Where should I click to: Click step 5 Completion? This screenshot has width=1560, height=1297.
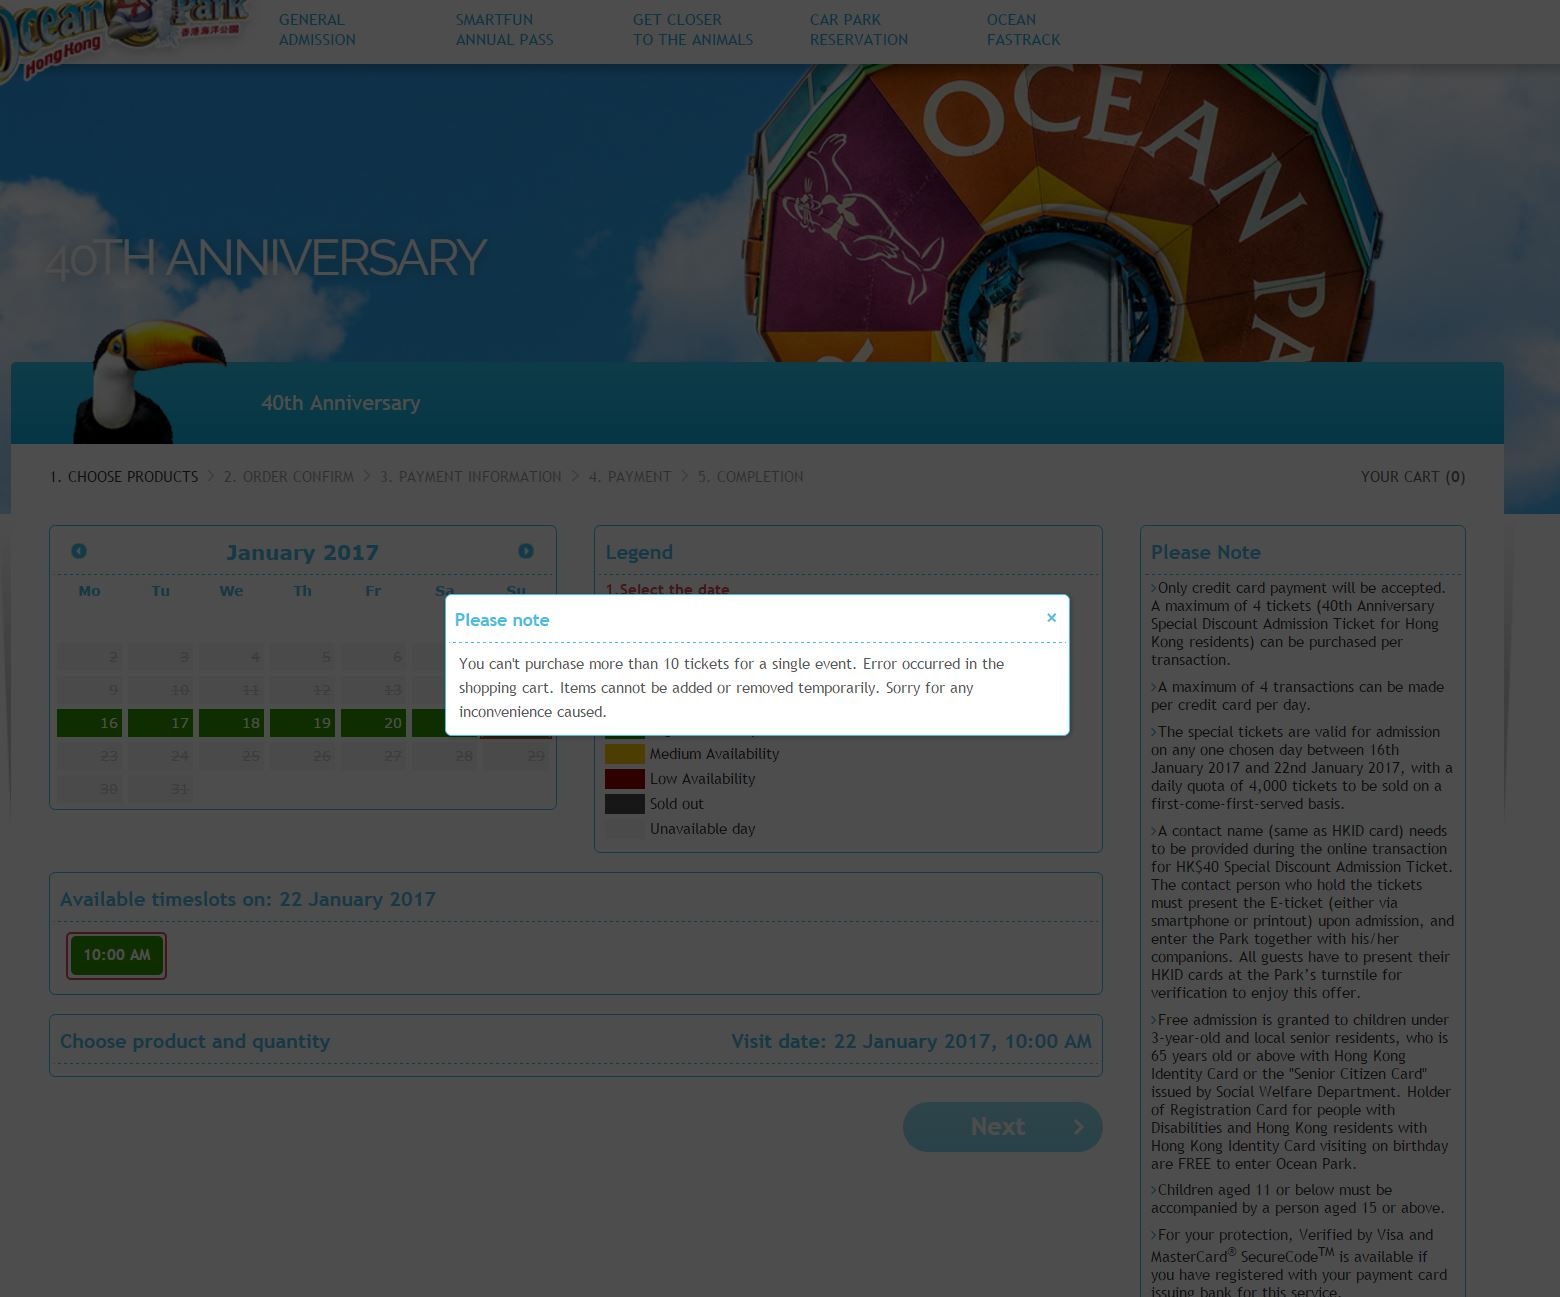point(751,477)
